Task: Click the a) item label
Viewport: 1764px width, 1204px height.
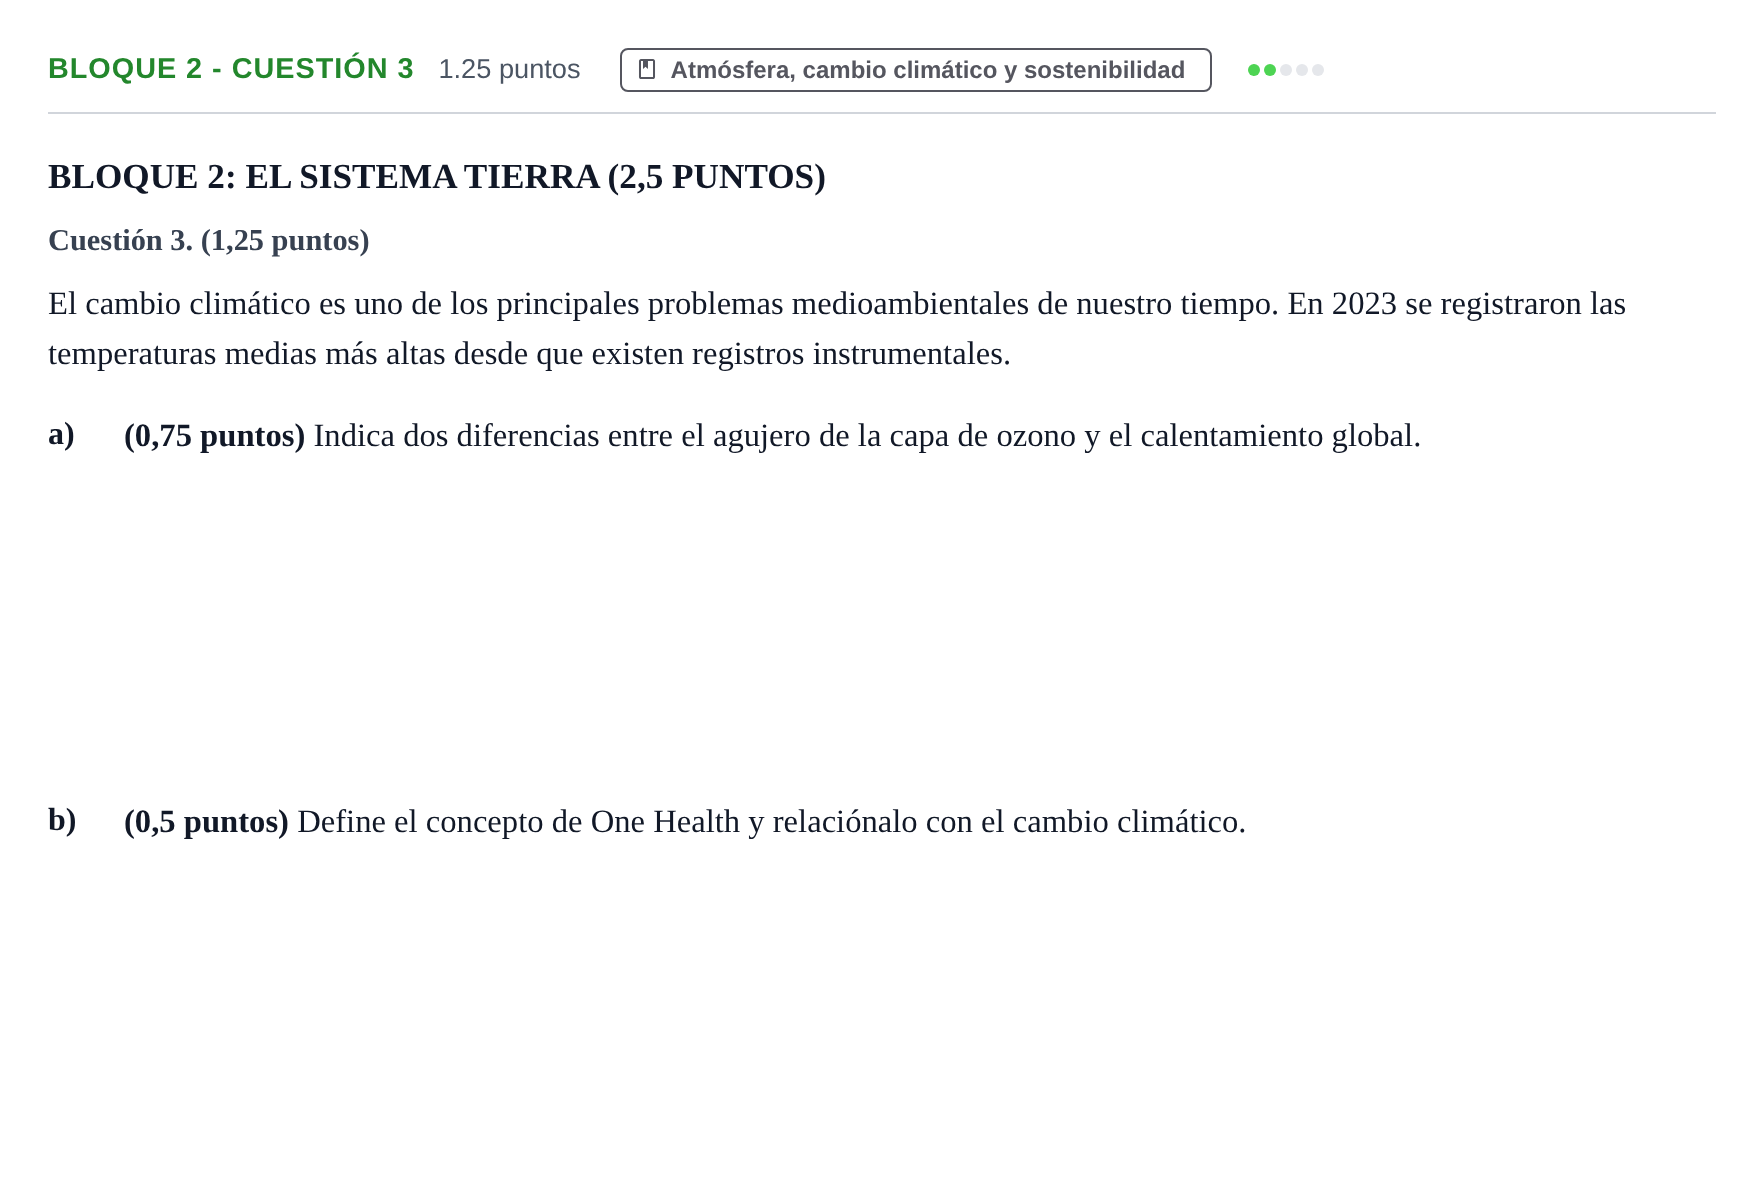Action: coord(61,435)
